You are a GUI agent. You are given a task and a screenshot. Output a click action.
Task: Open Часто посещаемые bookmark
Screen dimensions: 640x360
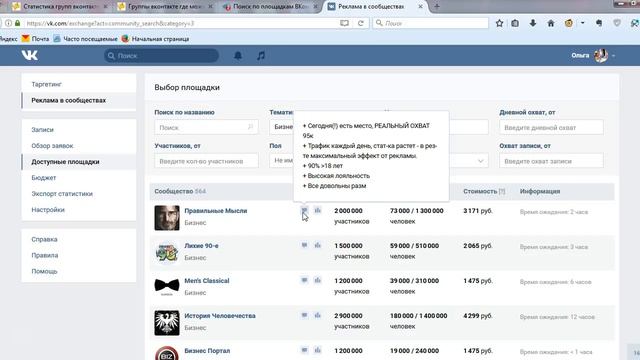[x=85, y=39]
